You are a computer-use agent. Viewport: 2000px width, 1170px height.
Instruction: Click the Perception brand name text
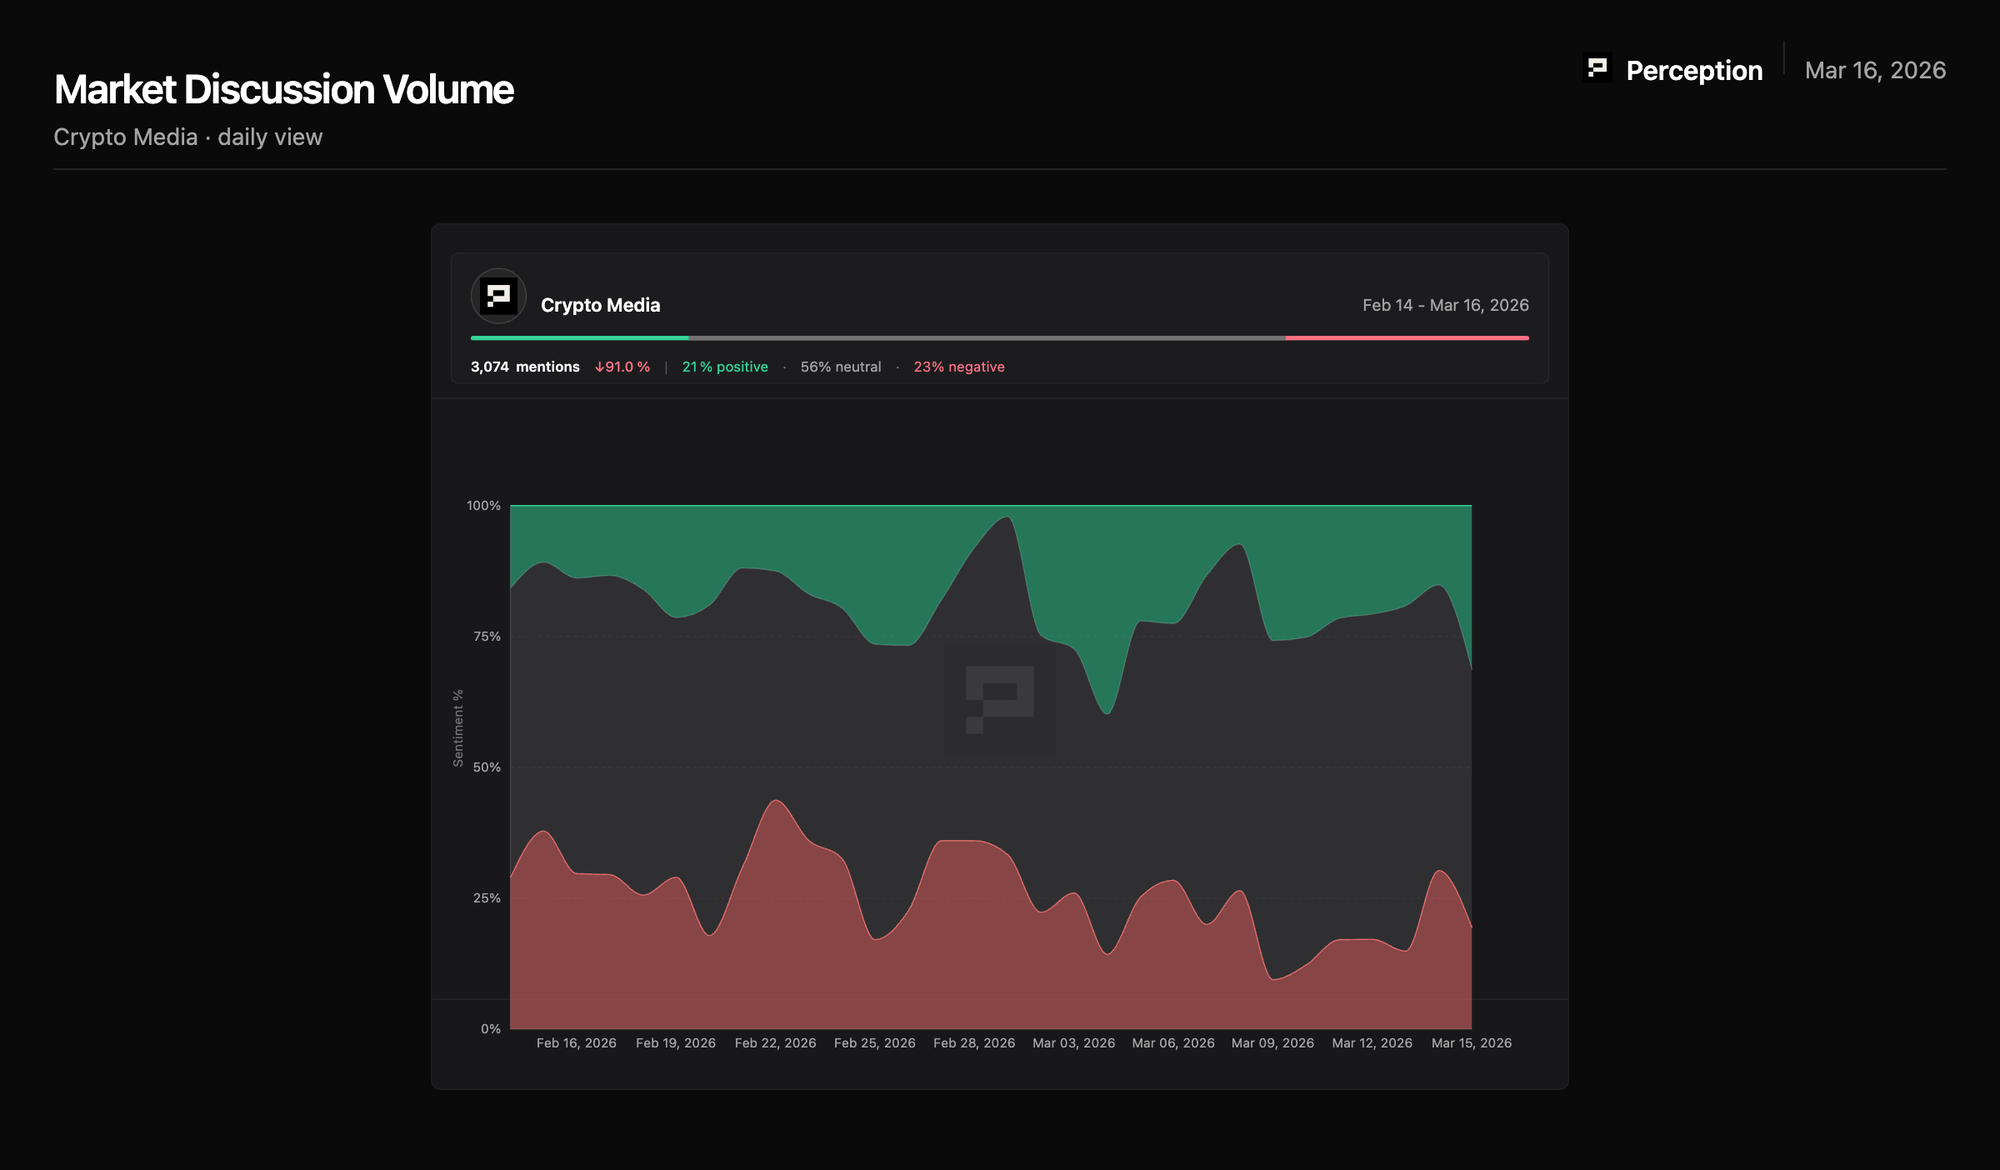click(x=1693, y=71)
